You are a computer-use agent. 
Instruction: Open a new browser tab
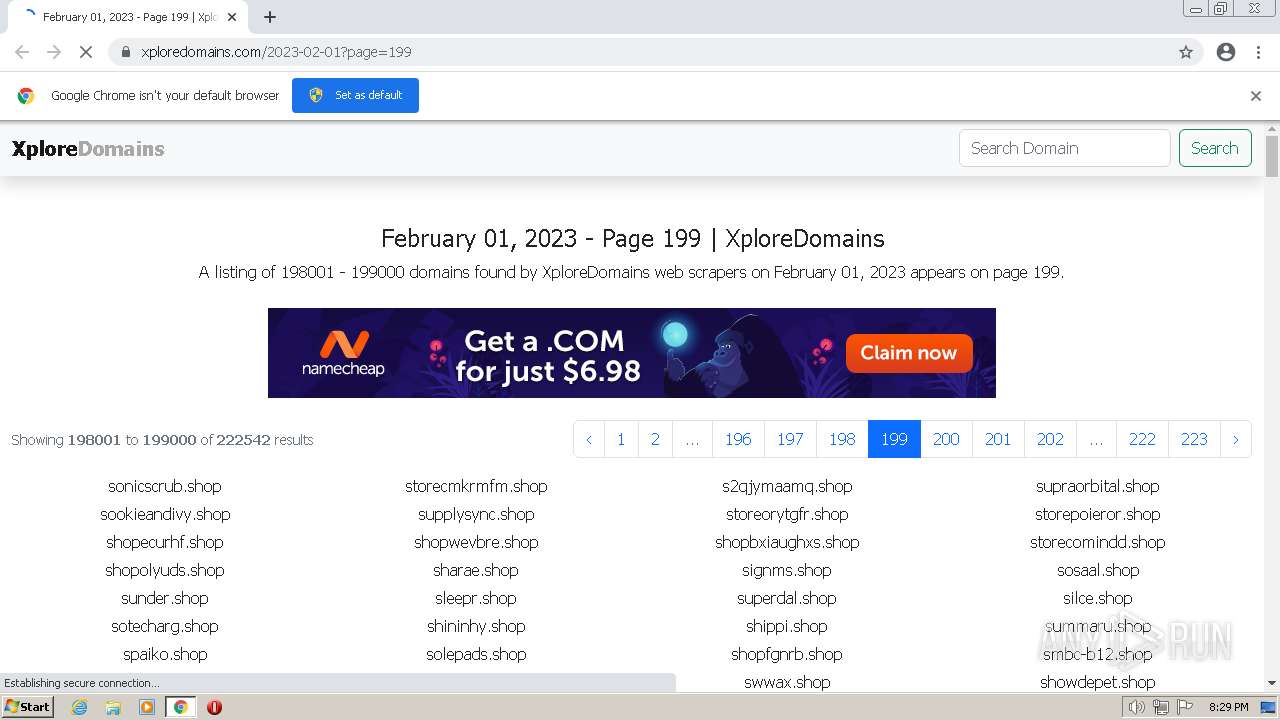click(270, 17)
